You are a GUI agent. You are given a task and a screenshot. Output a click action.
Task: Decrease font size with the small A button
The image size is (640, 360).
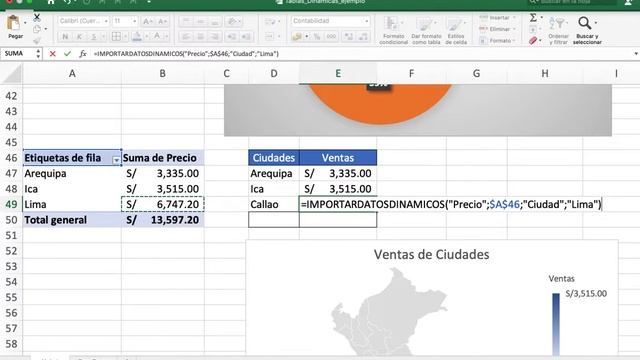[x=162, y=21]
